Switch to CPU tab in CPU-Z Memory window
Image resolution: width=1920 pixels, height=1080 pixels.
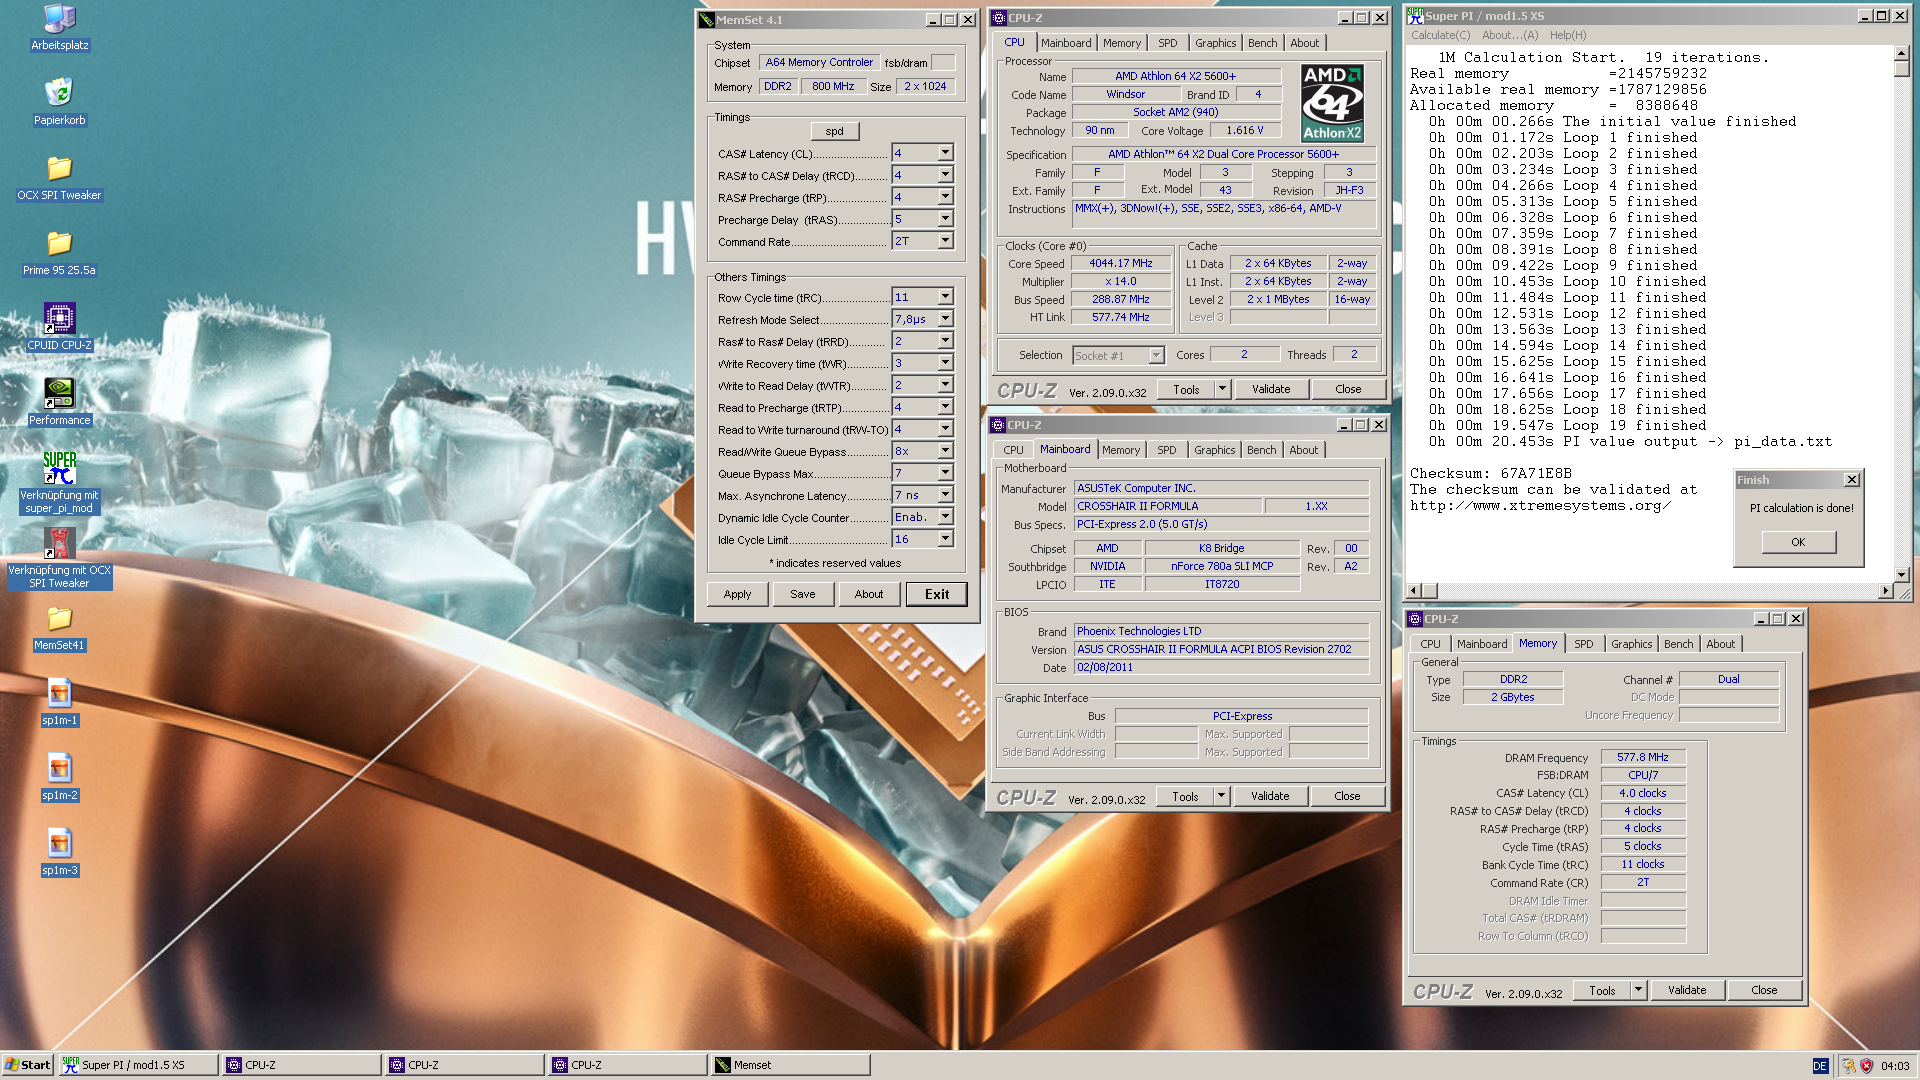pos(1430,644)
